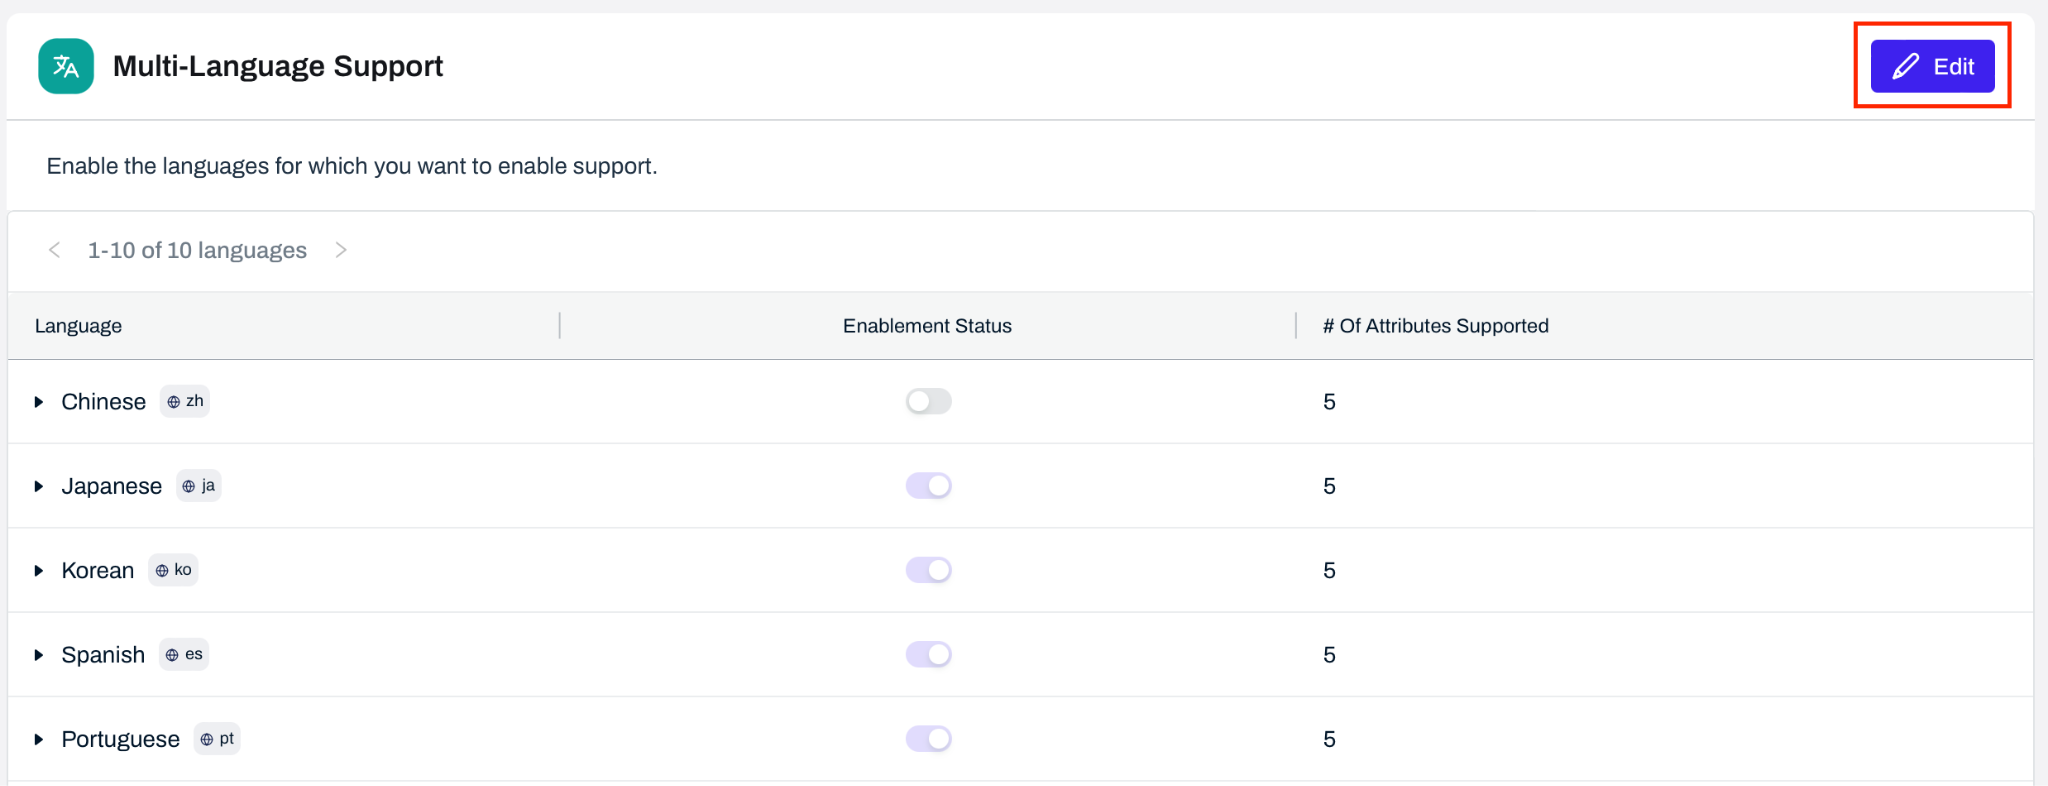Go to previous page of languages
This screenshot has width=2048, height=786.
(x=55, y=250)
